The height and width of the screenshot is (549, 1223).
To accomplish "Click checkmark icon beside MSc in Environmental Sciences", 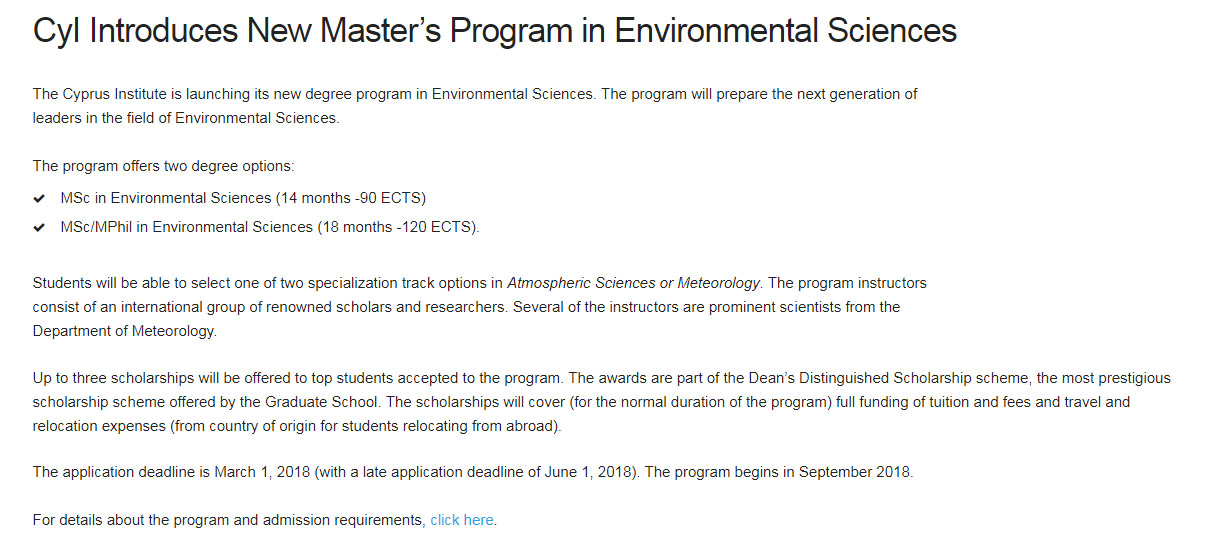I will [x=39, y=198].
